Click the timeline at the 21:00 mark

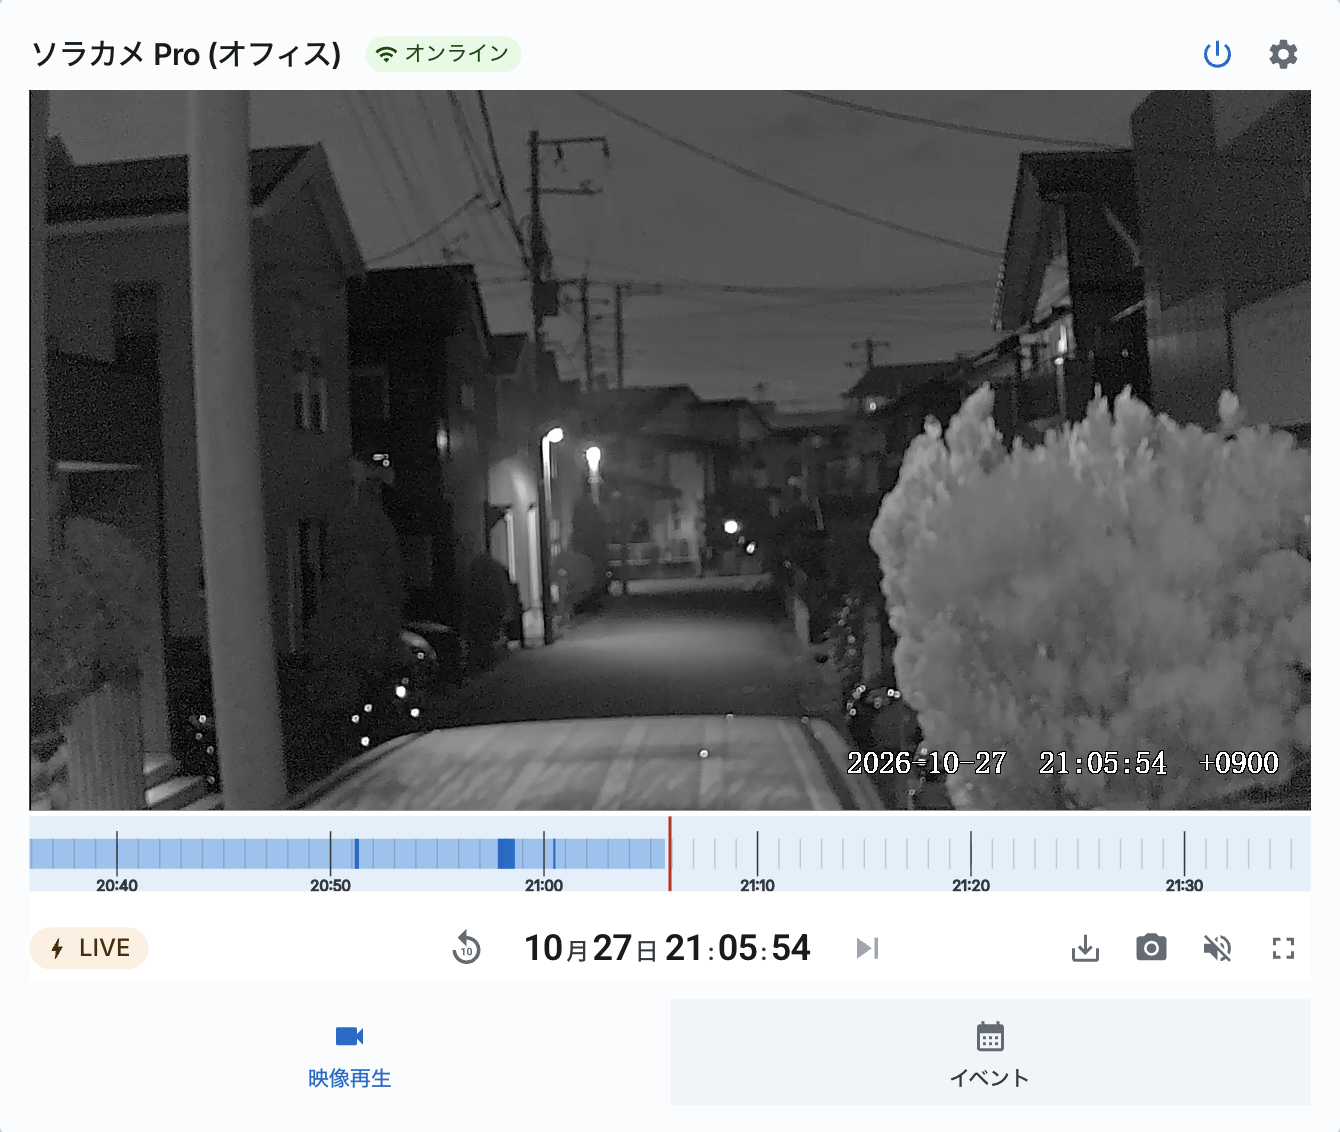[x=544, y=854]
